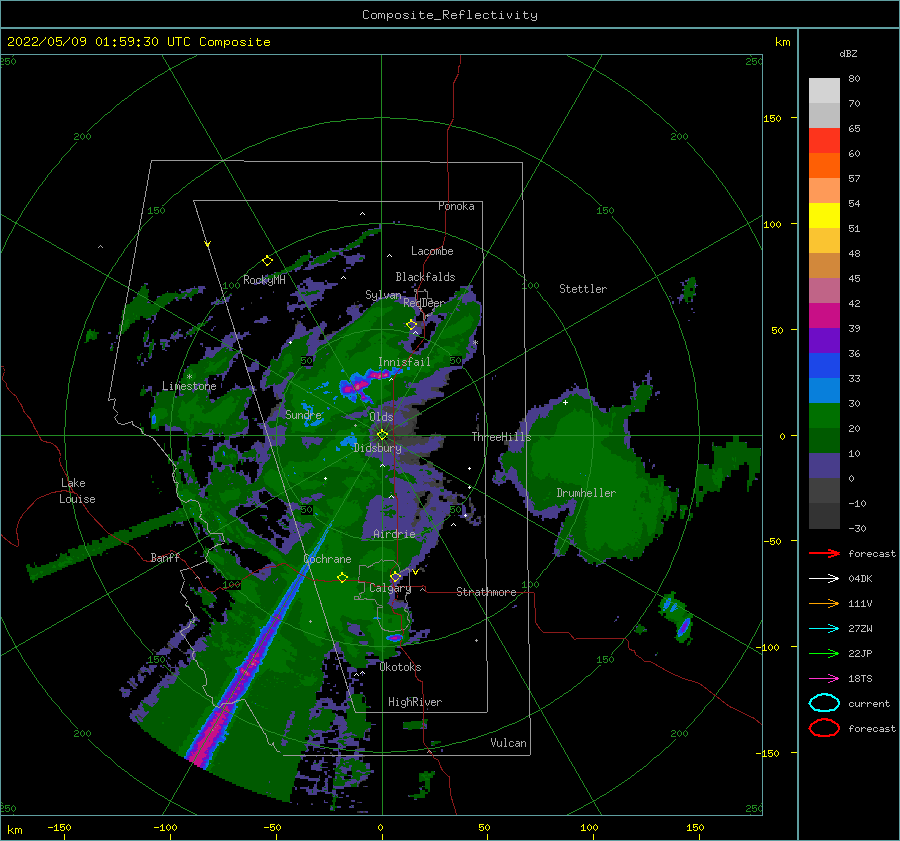
Task: Select the 51 dBZ yellow color swatch
Action: click(x=824, y=215)
